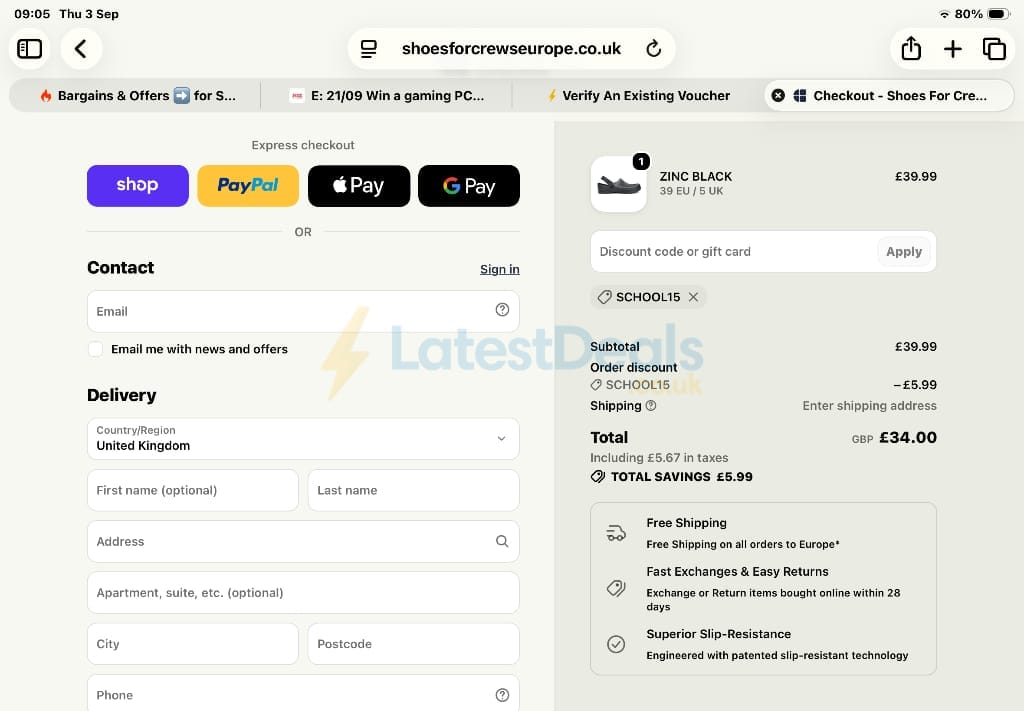1024x711 pixels.
Task: Pay with Google Pay button
Action: 469,185
